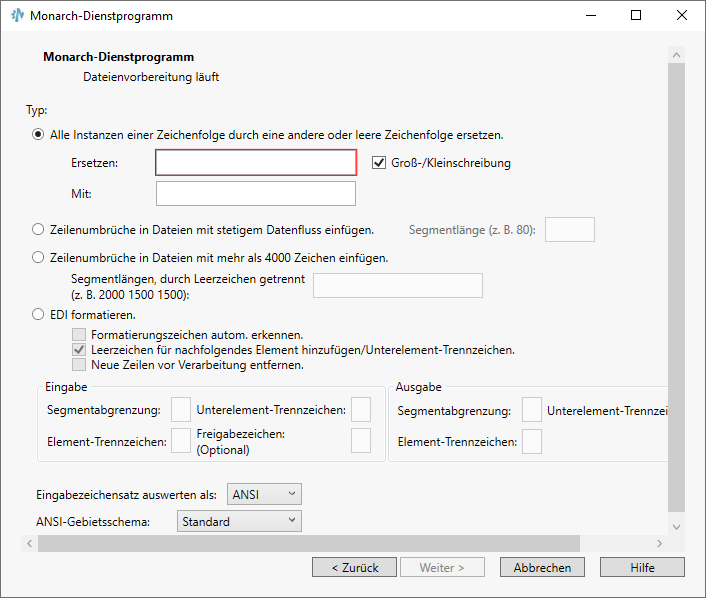Click the vertical scrollbar thumb

(676, 287)
